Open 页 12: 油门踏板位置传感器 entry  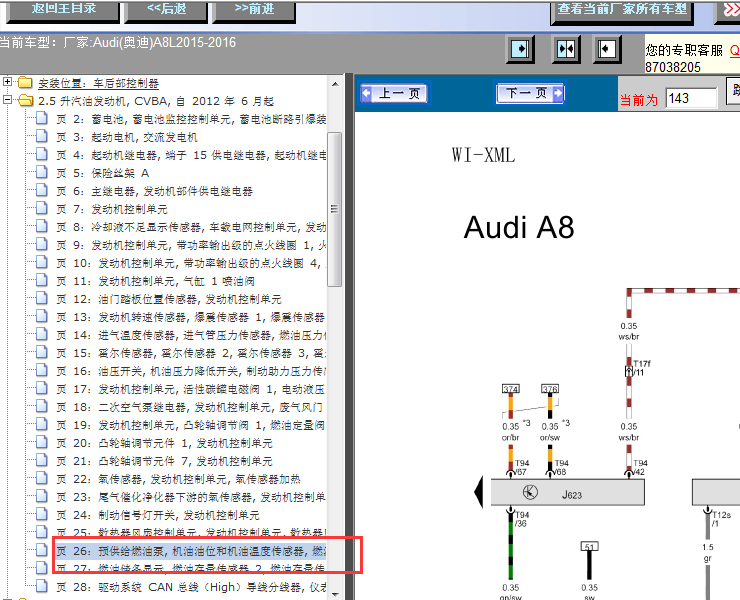[x=168, y=299]
